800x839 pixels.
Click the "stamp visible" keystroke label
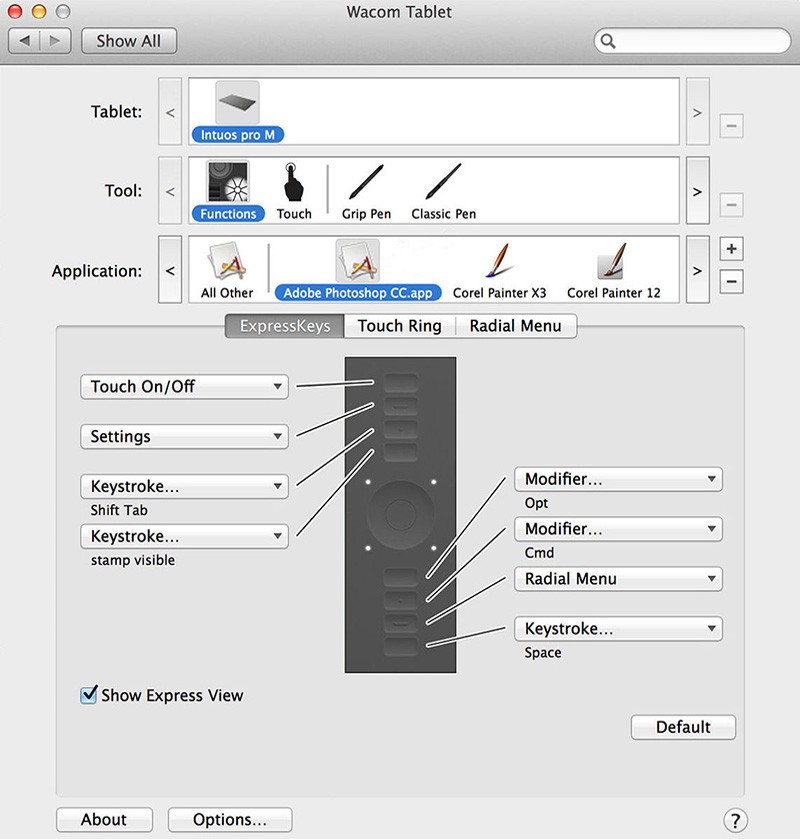(x=133, y=560)
